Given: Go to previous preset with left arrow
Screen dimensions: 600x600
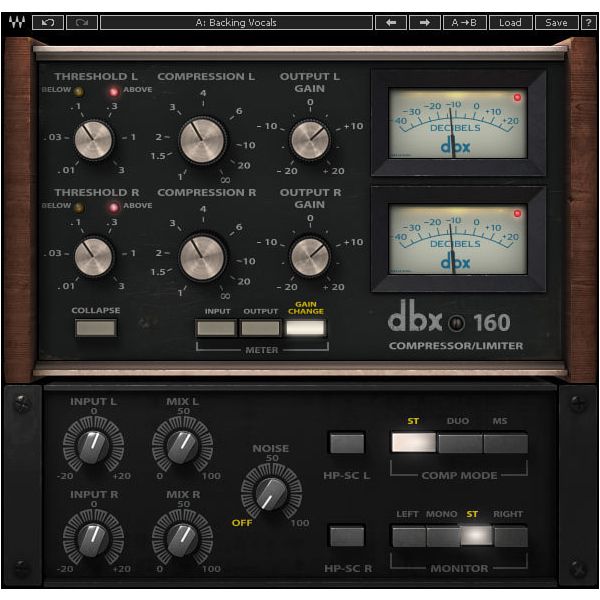Looking at the screenshot, I should click(390, 22).
